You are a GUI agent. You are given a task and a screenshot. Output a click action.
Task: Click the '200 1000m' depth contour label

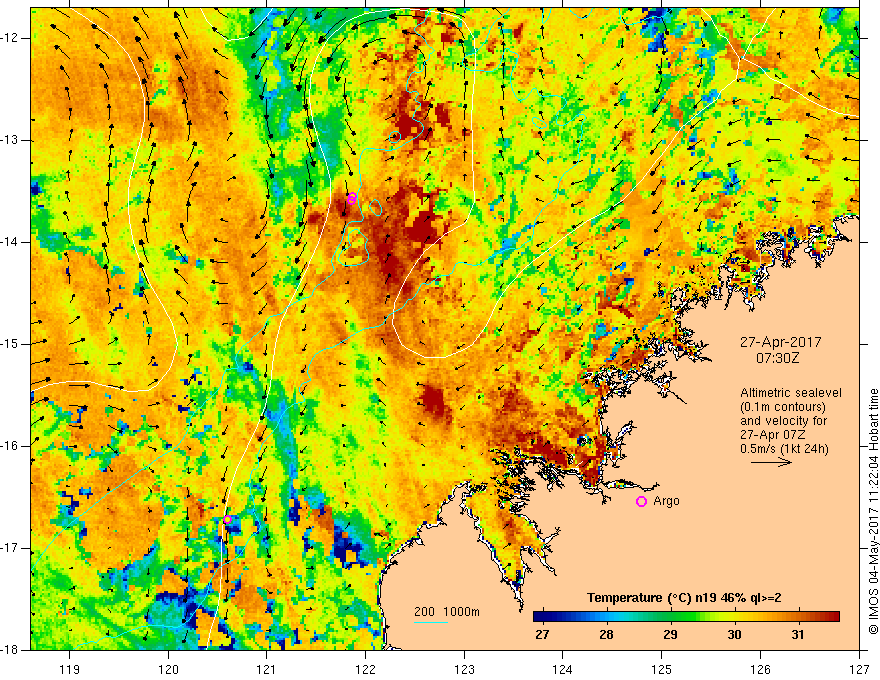(447, 612)
